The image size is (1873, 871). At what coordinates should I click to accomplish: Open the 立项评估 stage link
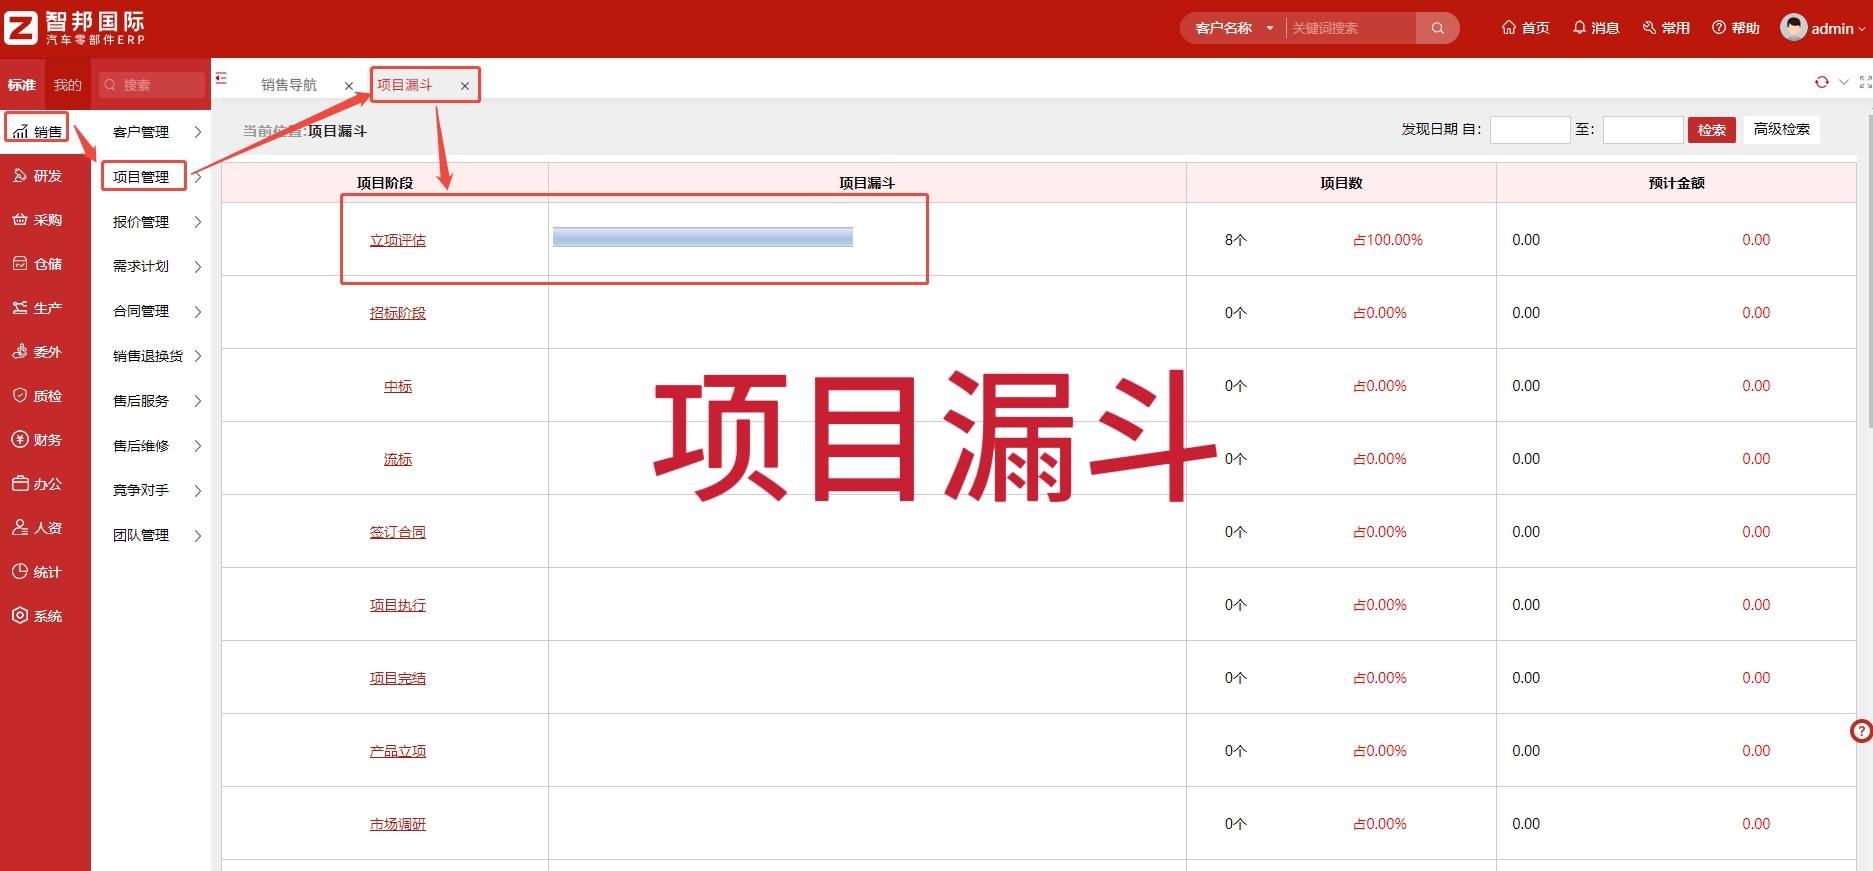tap(398, 240)
